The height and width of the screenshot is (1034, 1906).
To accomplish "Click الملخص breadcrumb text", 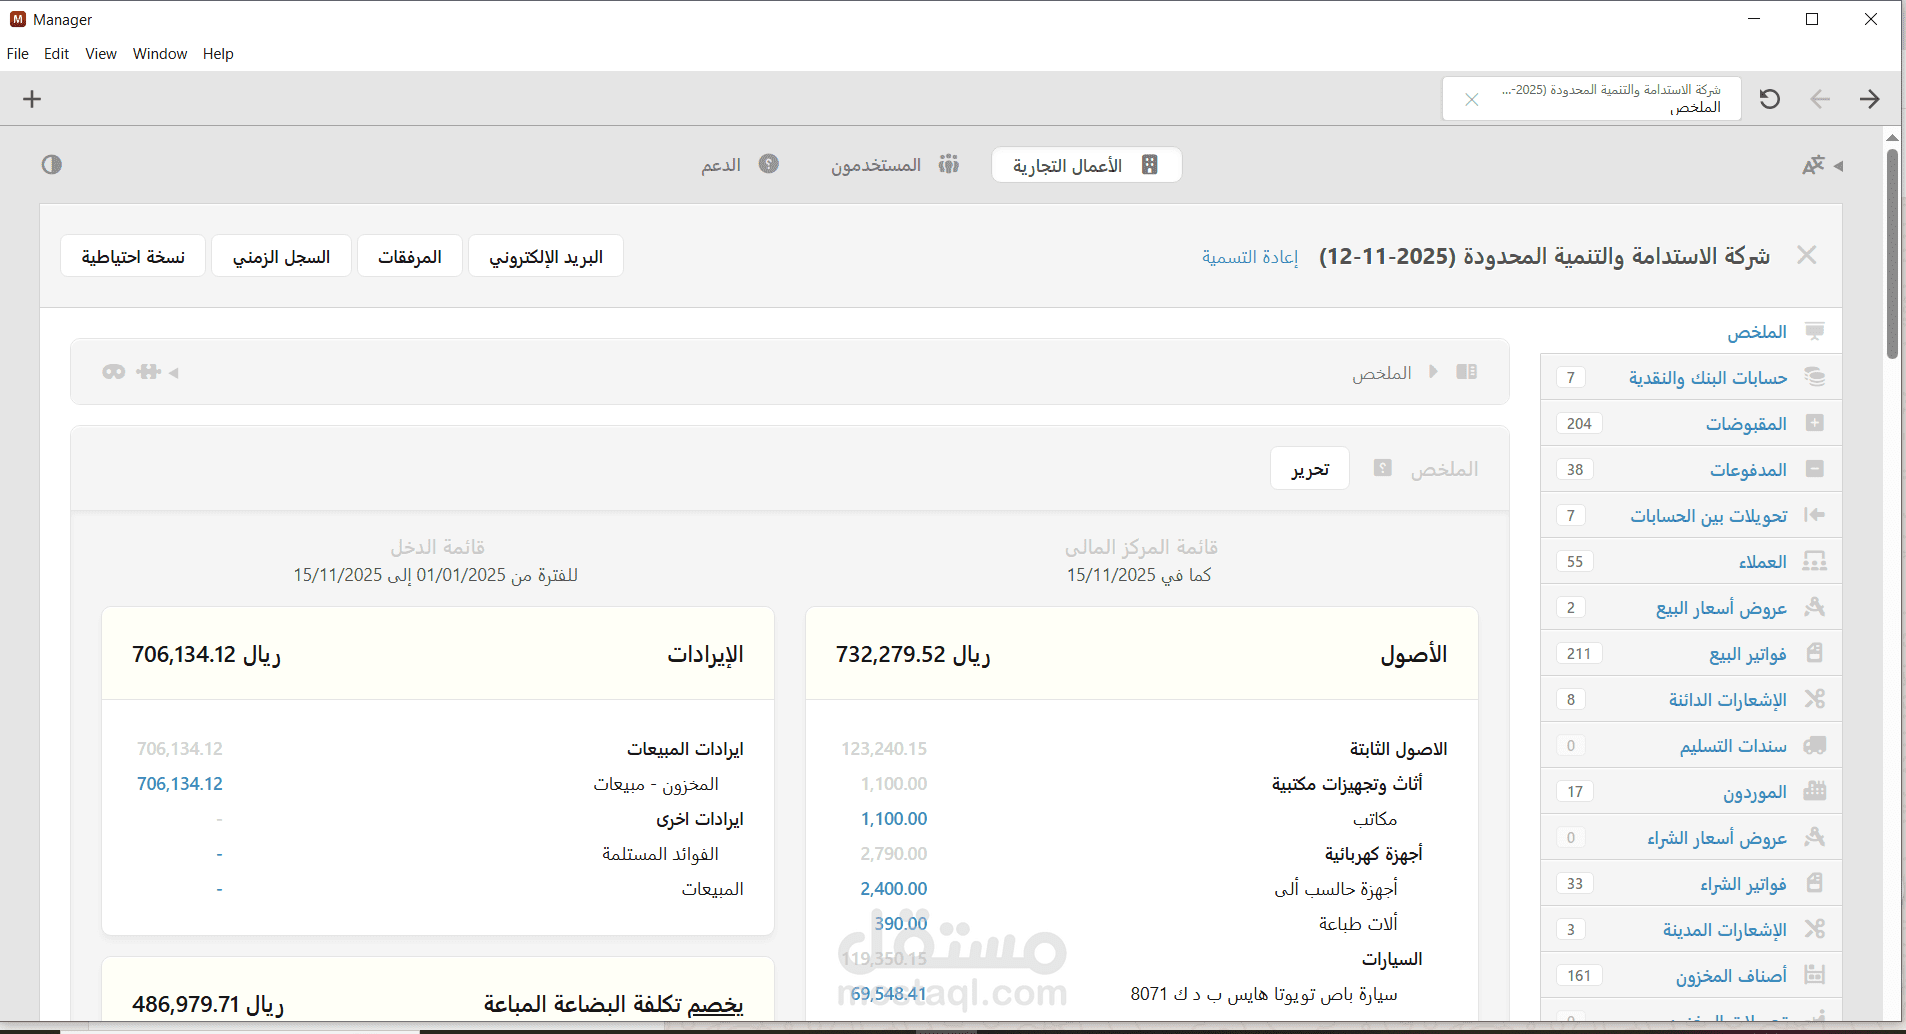I will (x=1382, y=373).
